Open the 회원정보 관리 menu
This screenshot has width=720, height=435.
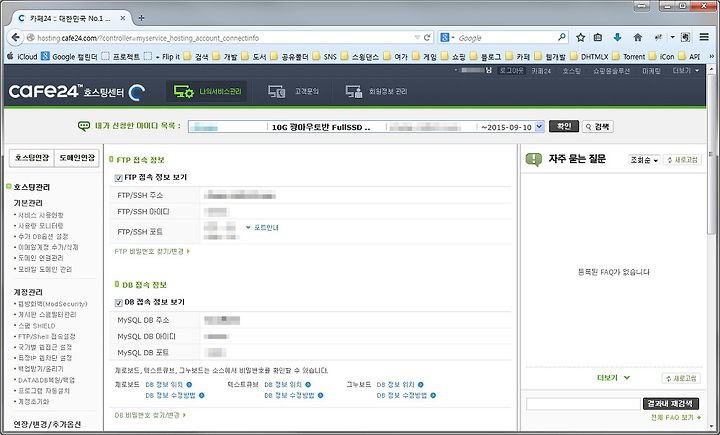point(376,91)
